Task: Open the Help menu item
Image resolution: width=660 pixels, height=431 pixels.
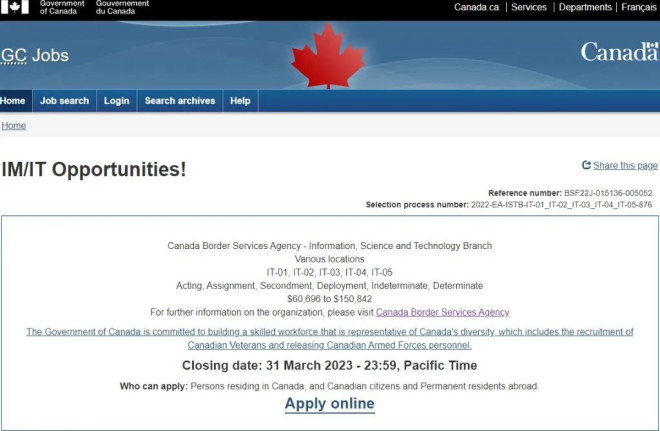Action: coord(240,101)
